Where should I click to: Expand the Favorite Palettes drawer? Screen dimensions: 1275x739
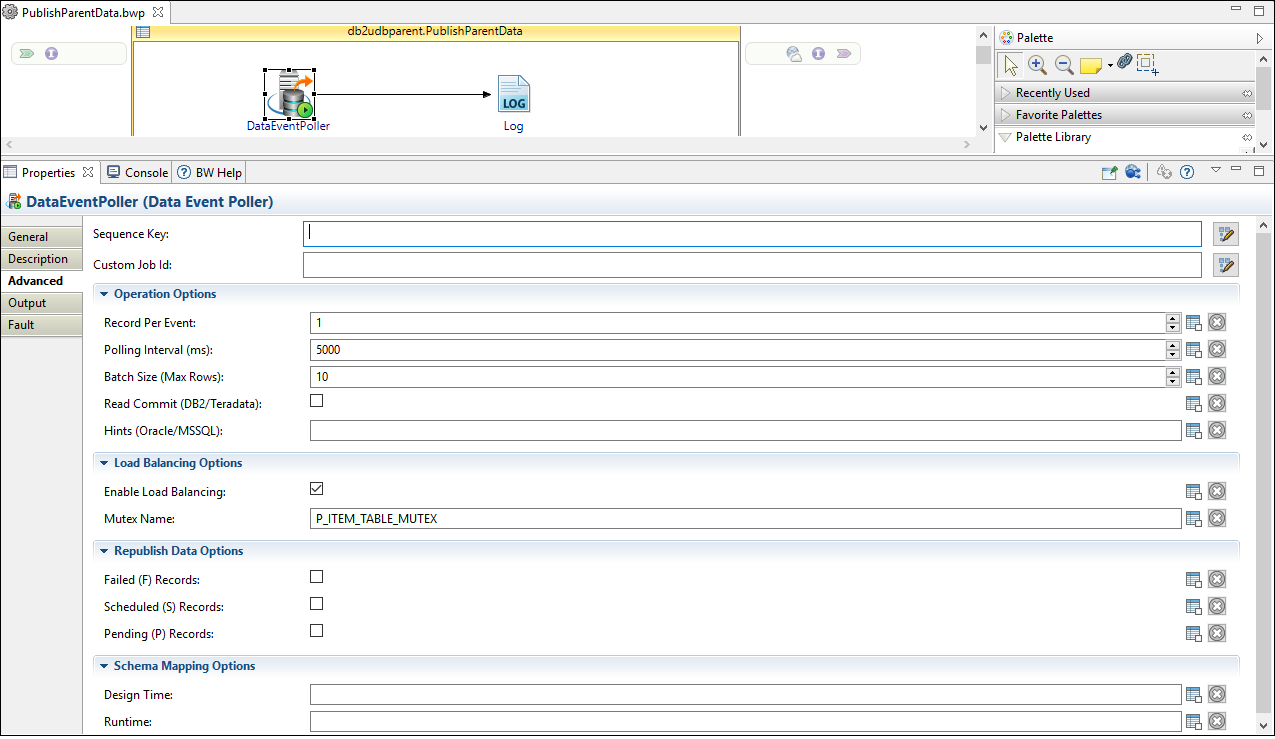coord(1006,115)
